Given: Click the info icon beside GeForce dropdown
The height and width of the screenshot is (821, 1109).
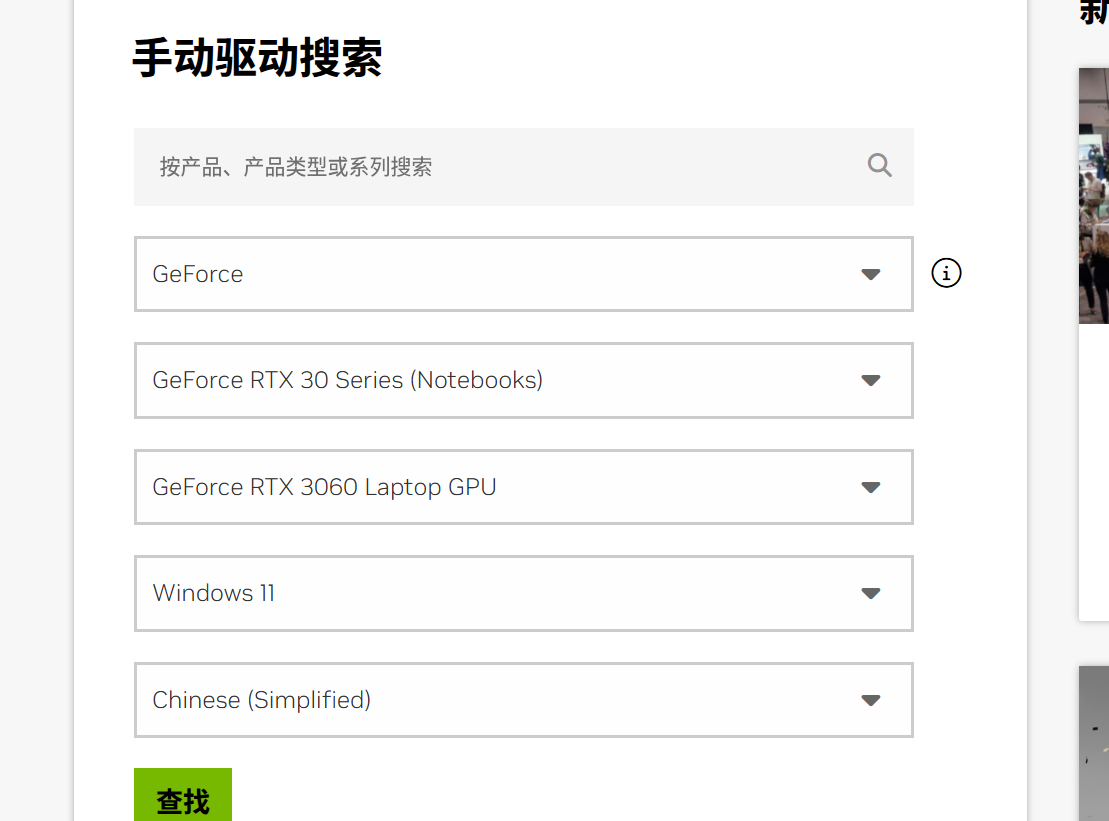Looking at the screenshot, I should (946, 273).
